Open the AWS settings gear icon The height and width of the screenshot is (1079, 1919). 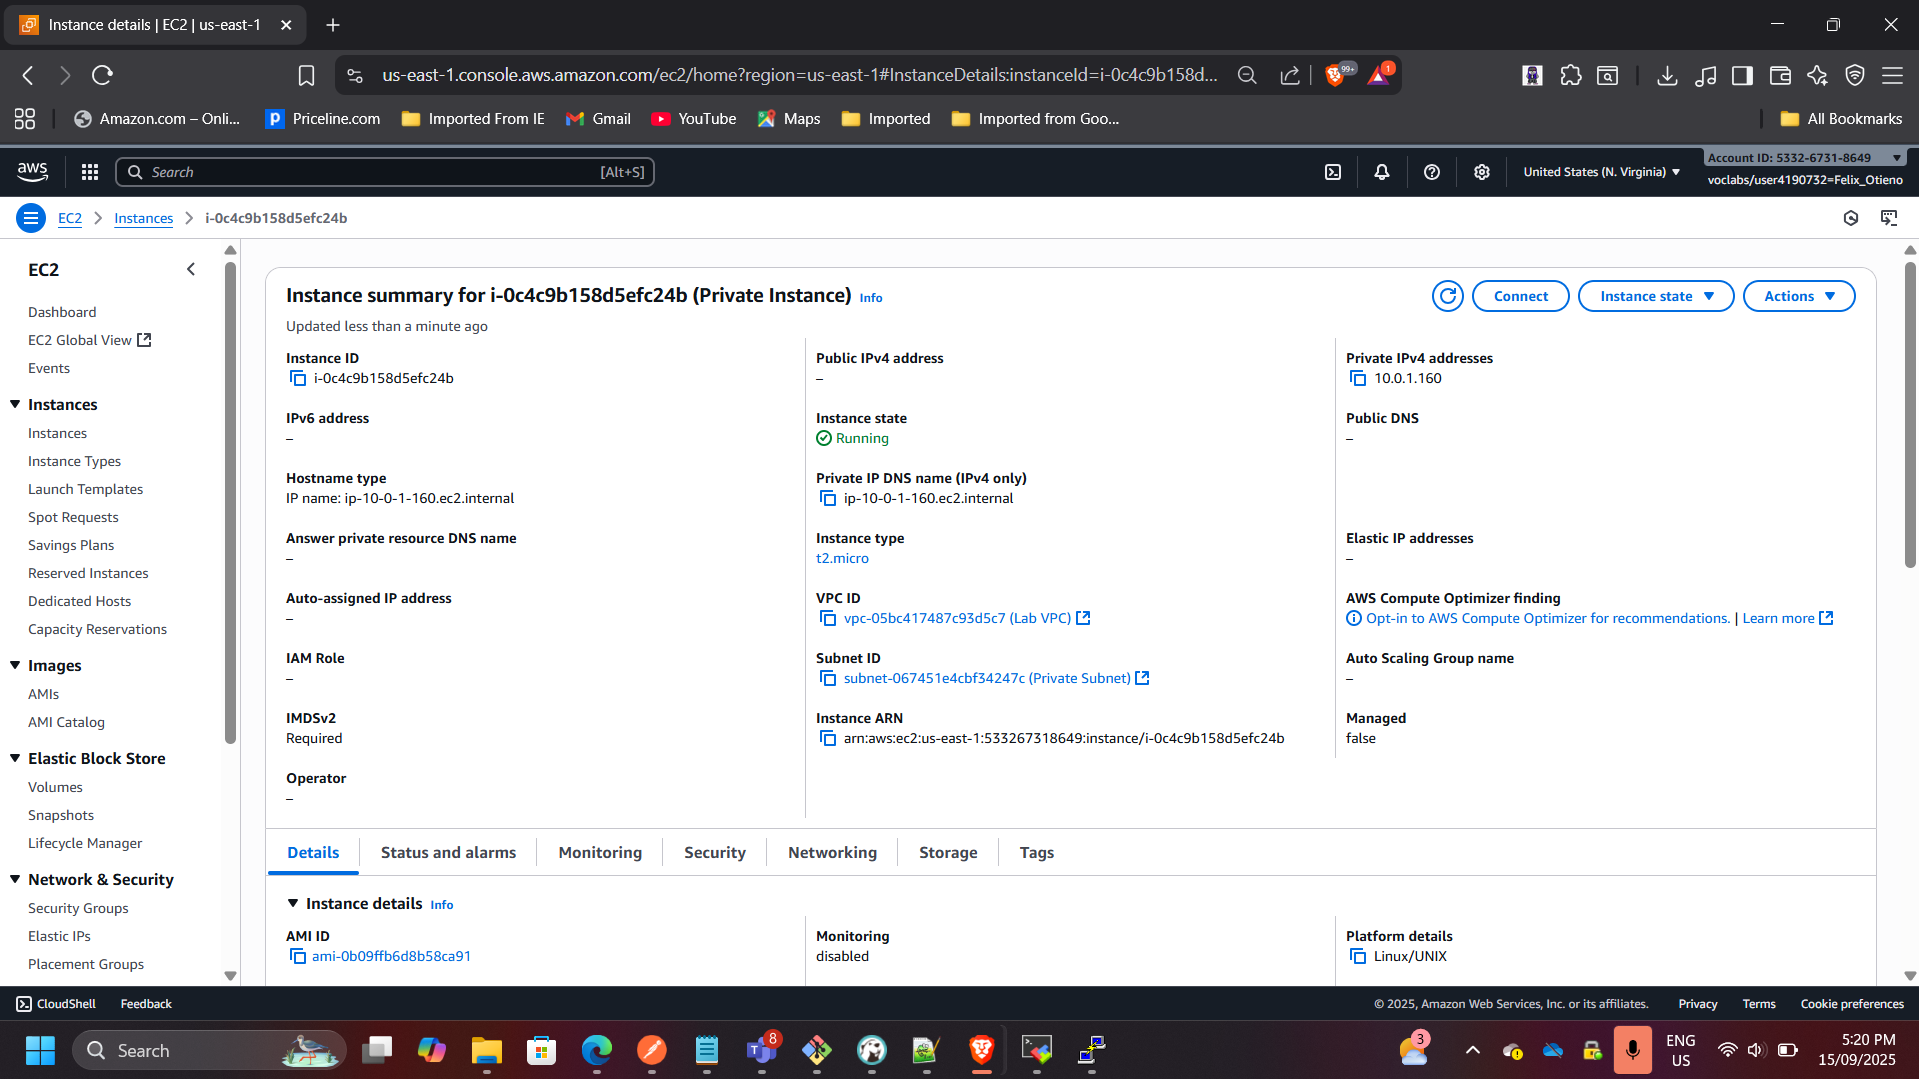pyautogui.click(x=1482, y=172)
